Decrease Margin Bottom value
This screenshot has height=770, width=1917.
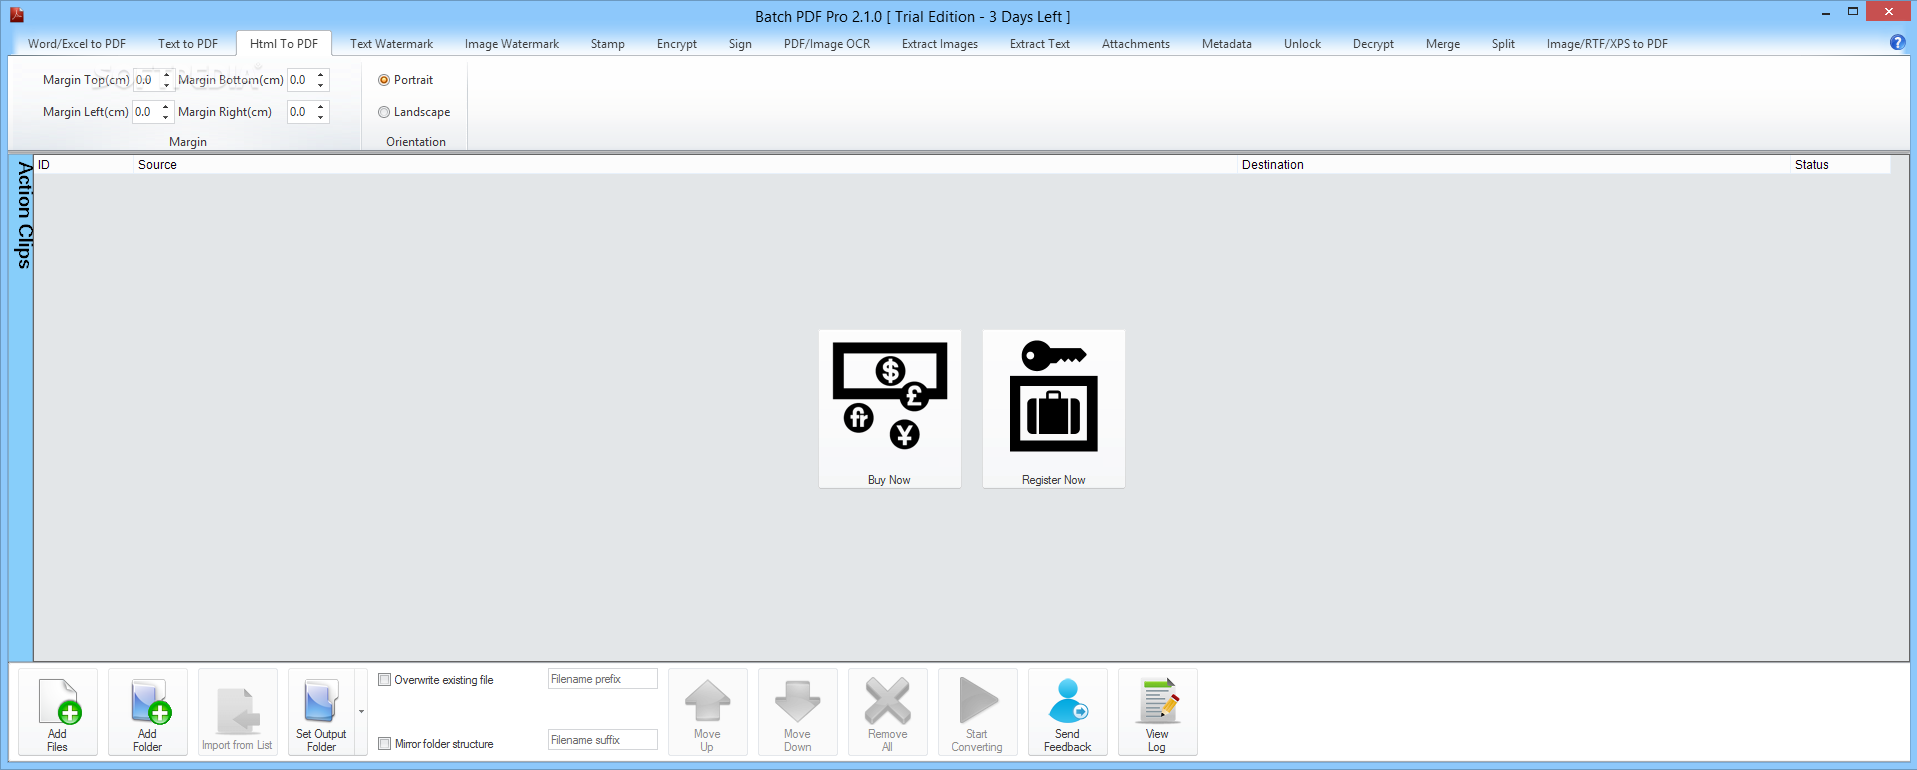pyautogui.click(x=321, y=85)
